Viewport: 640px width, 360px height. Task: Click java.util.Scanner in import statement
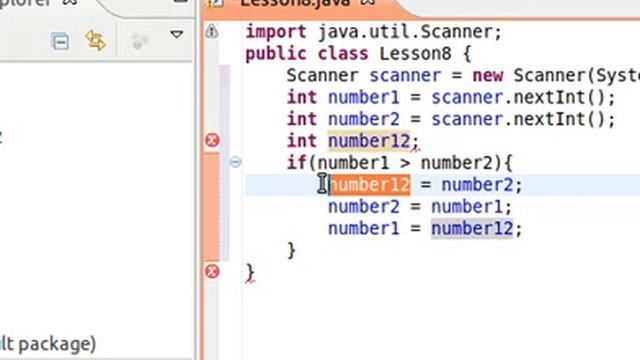[404, 32]
